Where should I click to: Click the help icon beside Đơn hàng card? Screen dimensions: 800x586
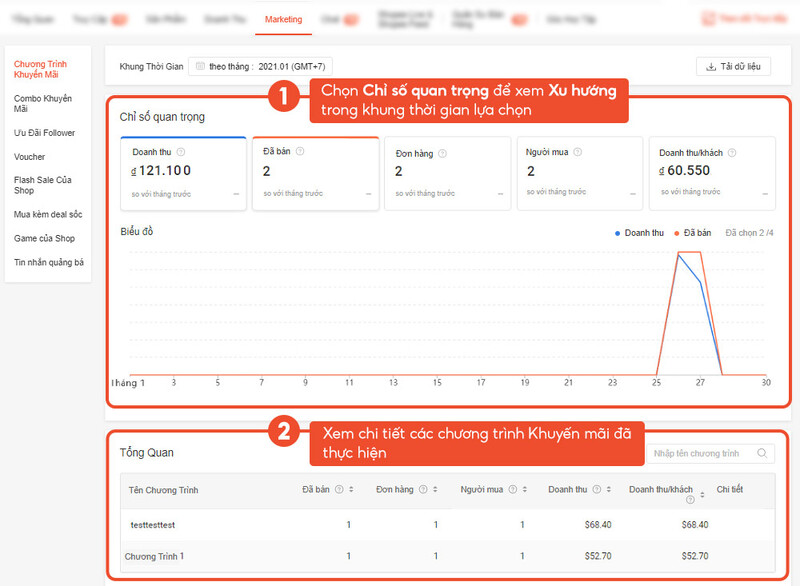coord(442,152)
